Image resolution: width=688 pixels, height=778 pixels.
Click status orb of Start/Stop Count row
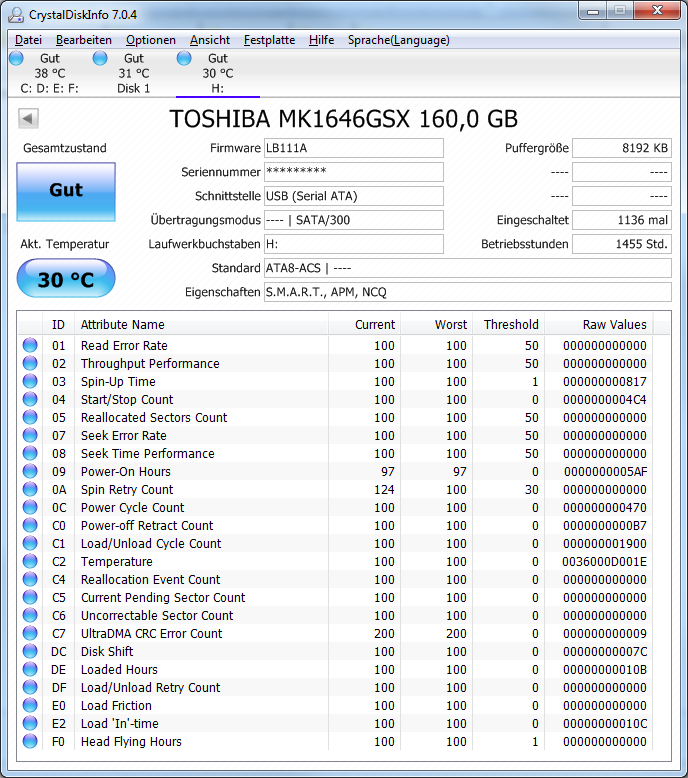(30, 399)
